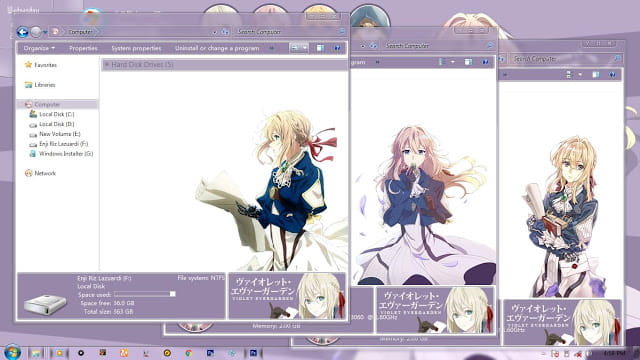Click the Change your view icon in front window
Screen dimensions: 640x360
(x=295, y=48)
